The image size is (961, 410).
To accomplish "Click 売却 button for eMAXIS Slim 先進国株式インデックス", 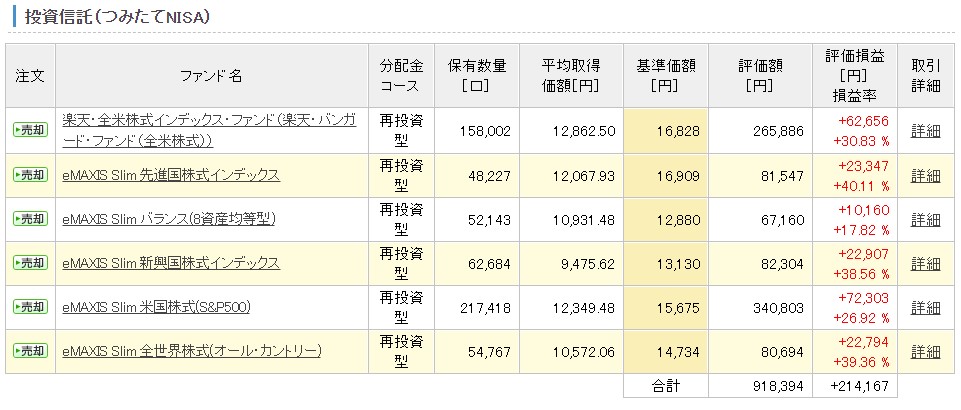I will (x=30, y=175).
